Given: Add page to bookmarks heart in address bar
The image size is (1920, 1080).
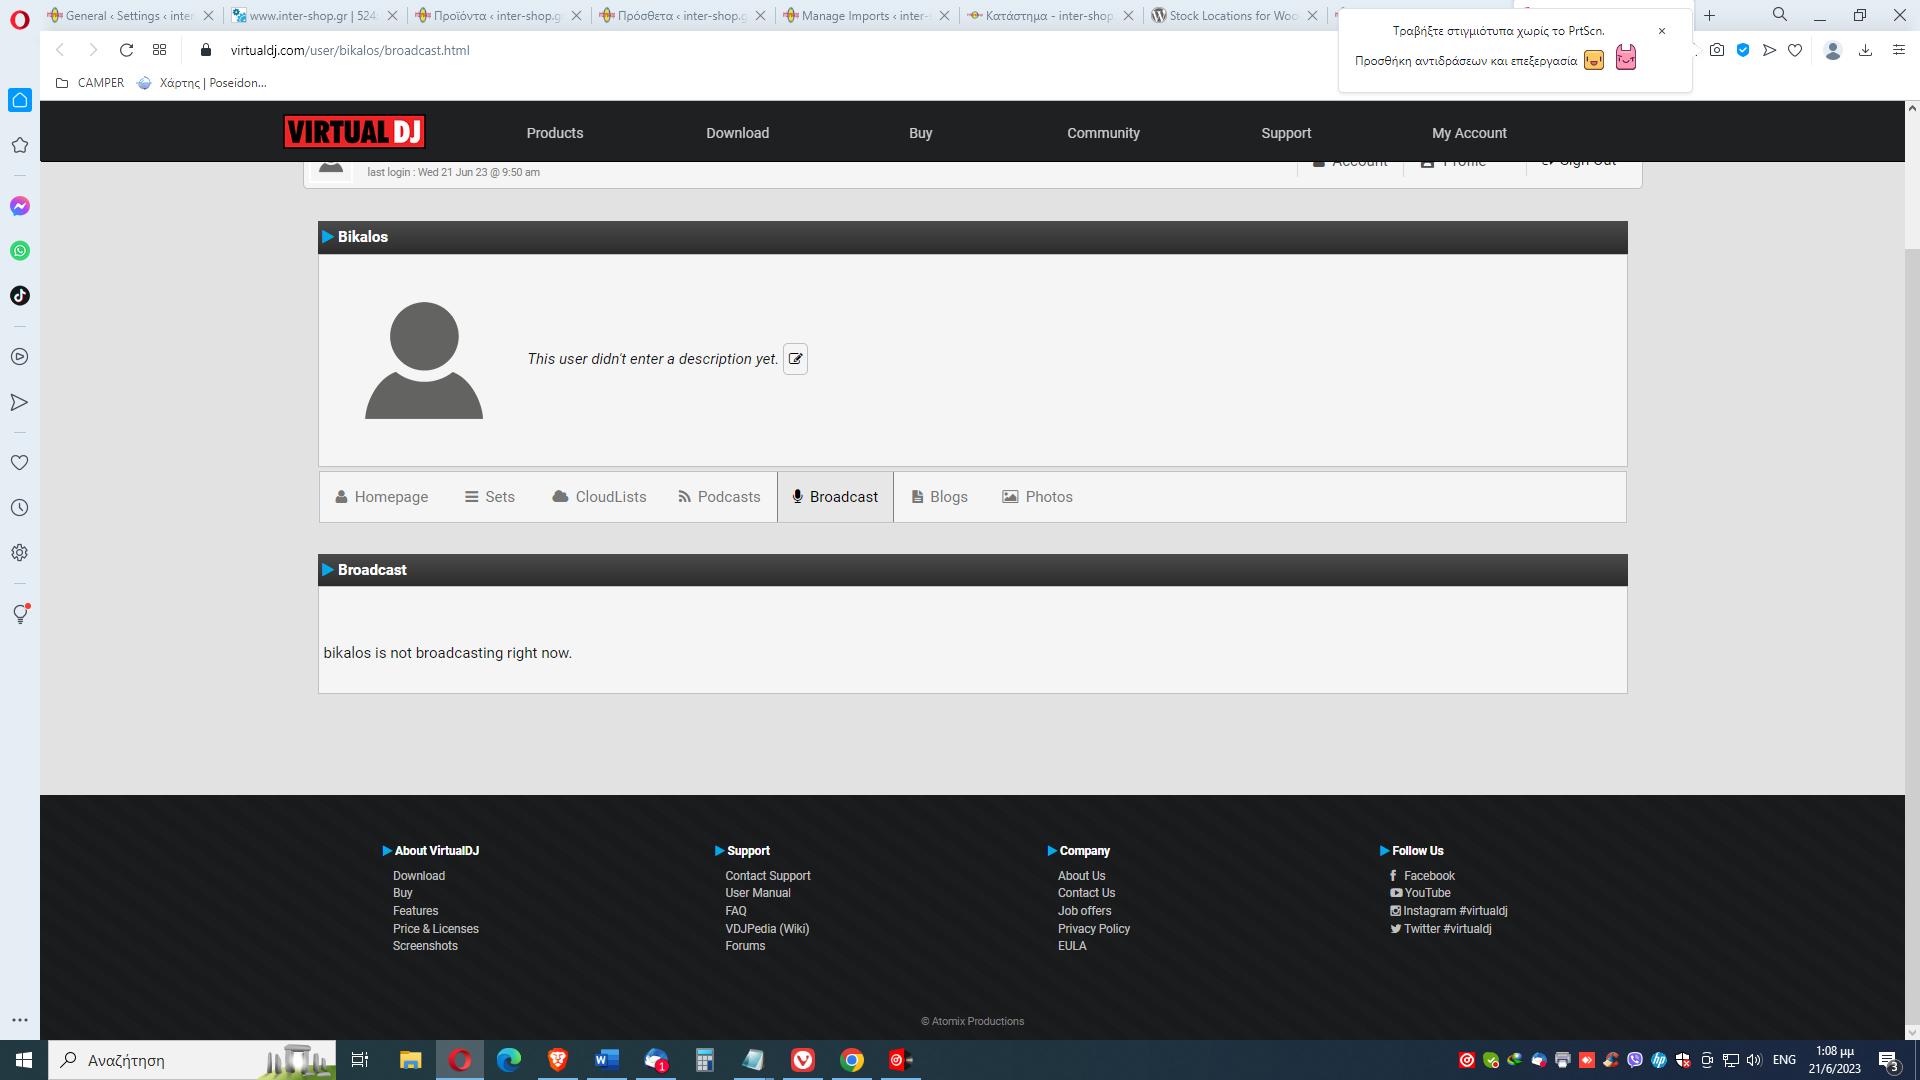Looking at the screenshot, I should point(1795,50).
